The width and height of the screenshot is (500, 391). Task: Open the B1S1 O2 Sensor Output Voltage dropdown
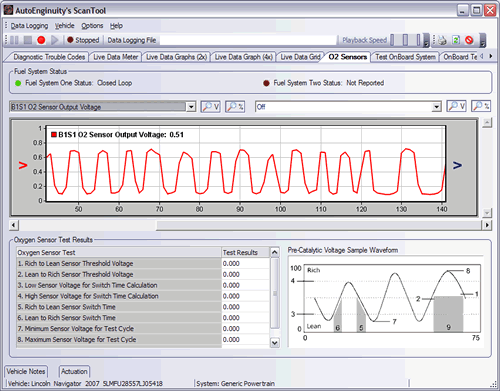(x=191, y=107)
